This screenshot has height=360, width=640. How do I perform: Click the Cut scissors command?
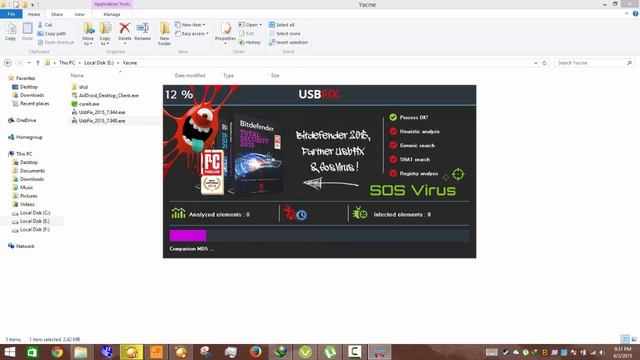pos(45,25)
